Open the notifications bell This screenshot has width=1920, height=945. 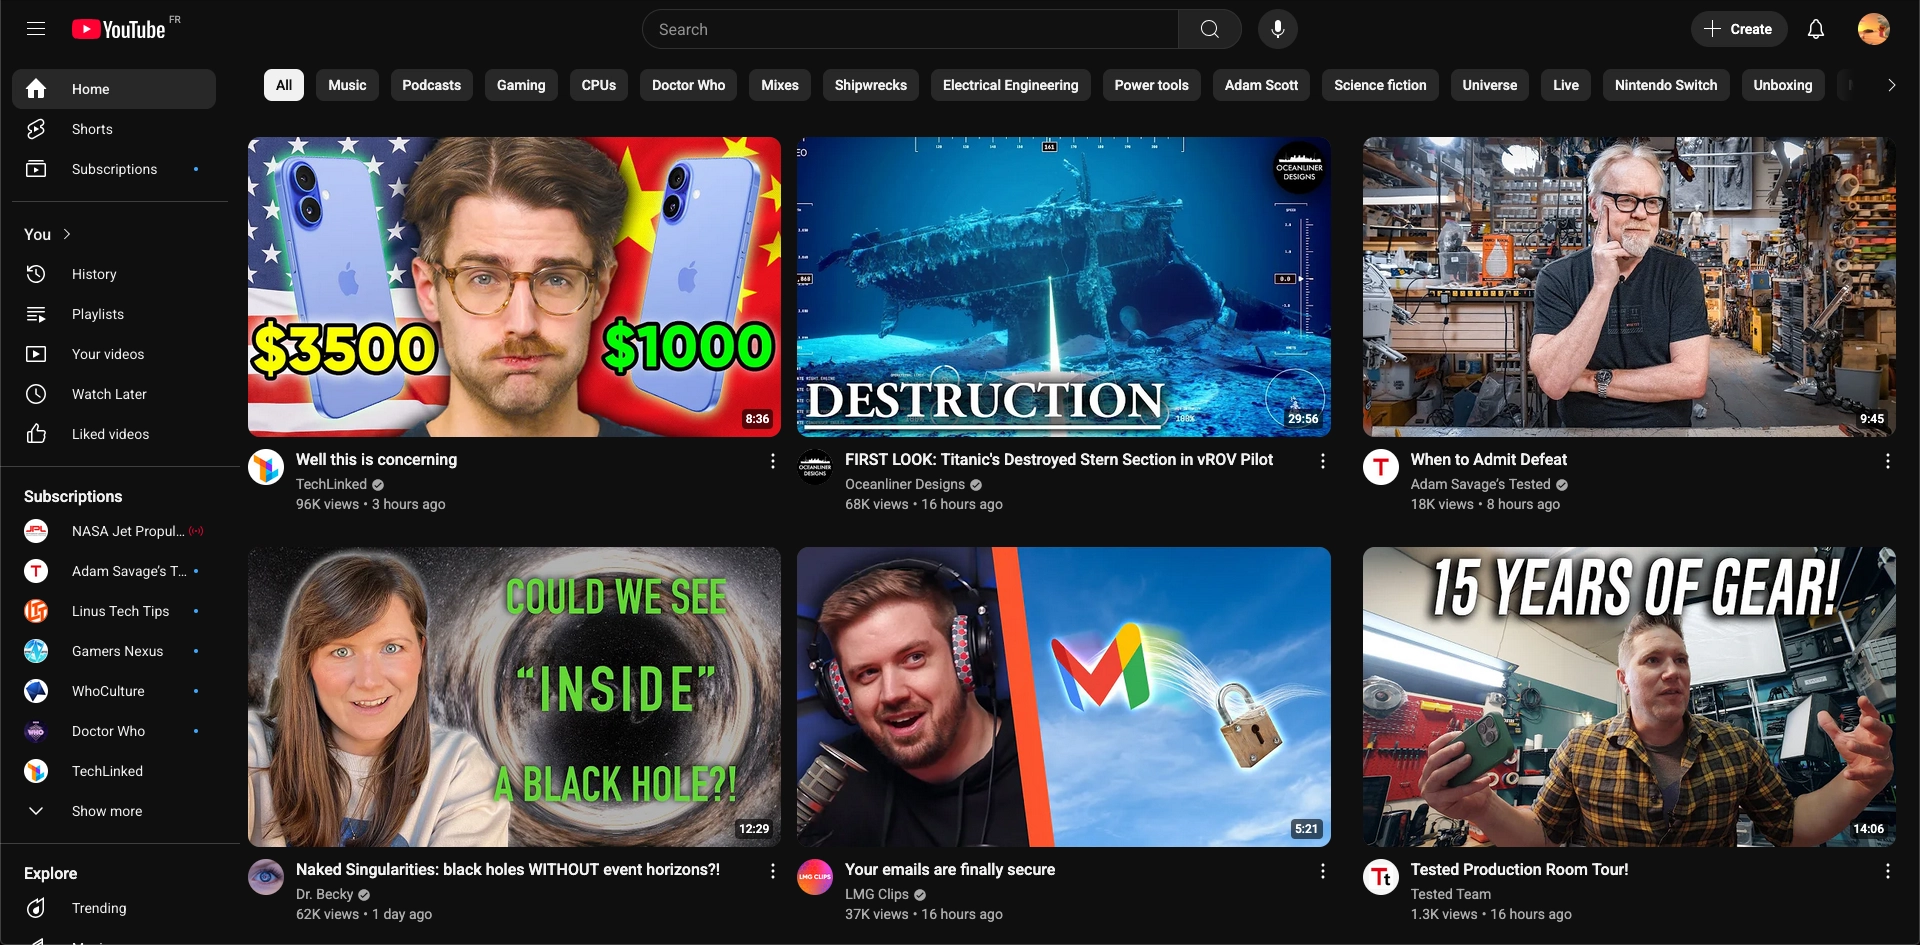[1815, 29]
